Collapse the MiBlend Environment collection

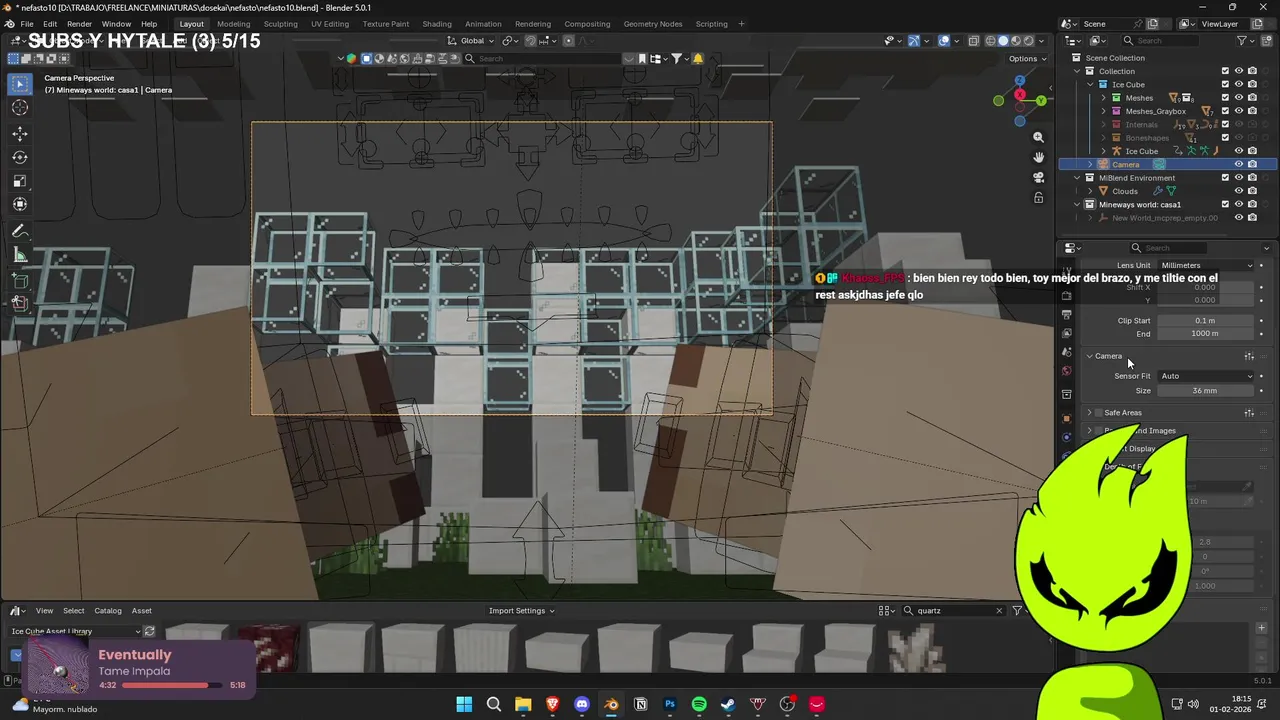(1077, 178)
